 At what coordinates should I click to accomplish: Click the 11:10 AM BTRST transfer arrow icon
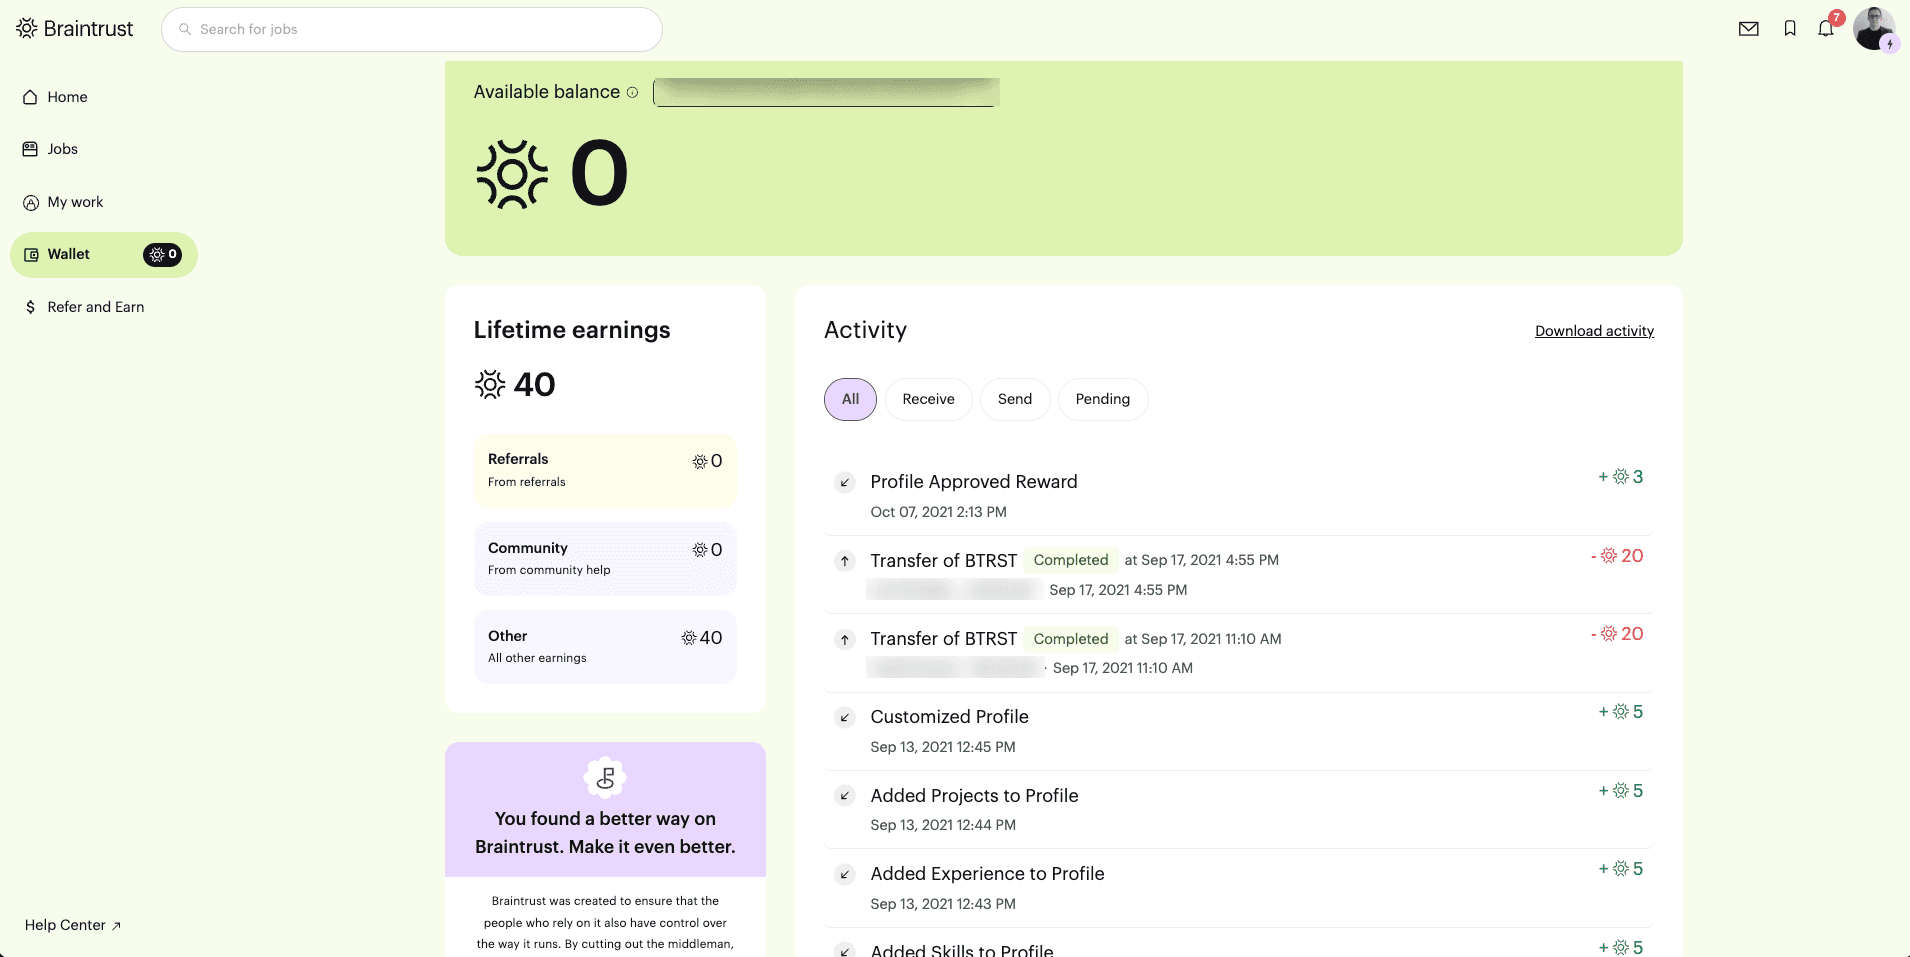(x=845, y=640)
